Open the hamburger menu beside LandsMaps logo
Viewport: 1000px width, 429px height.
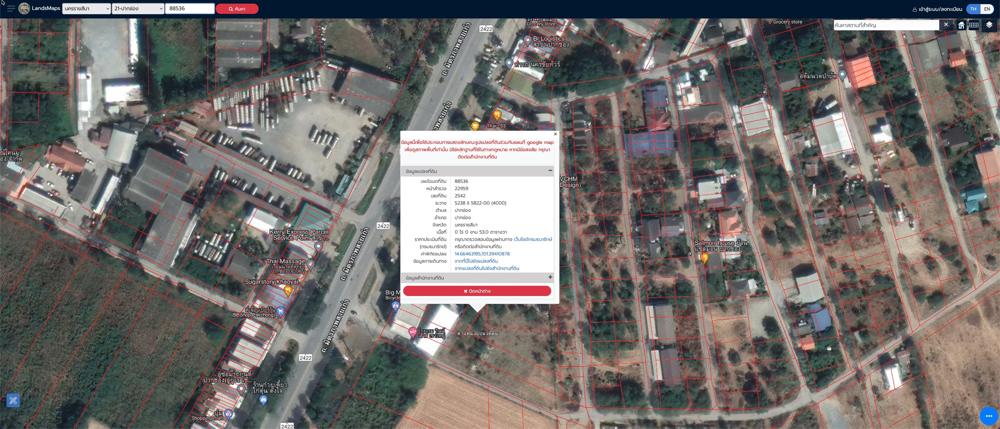(11, 8)
